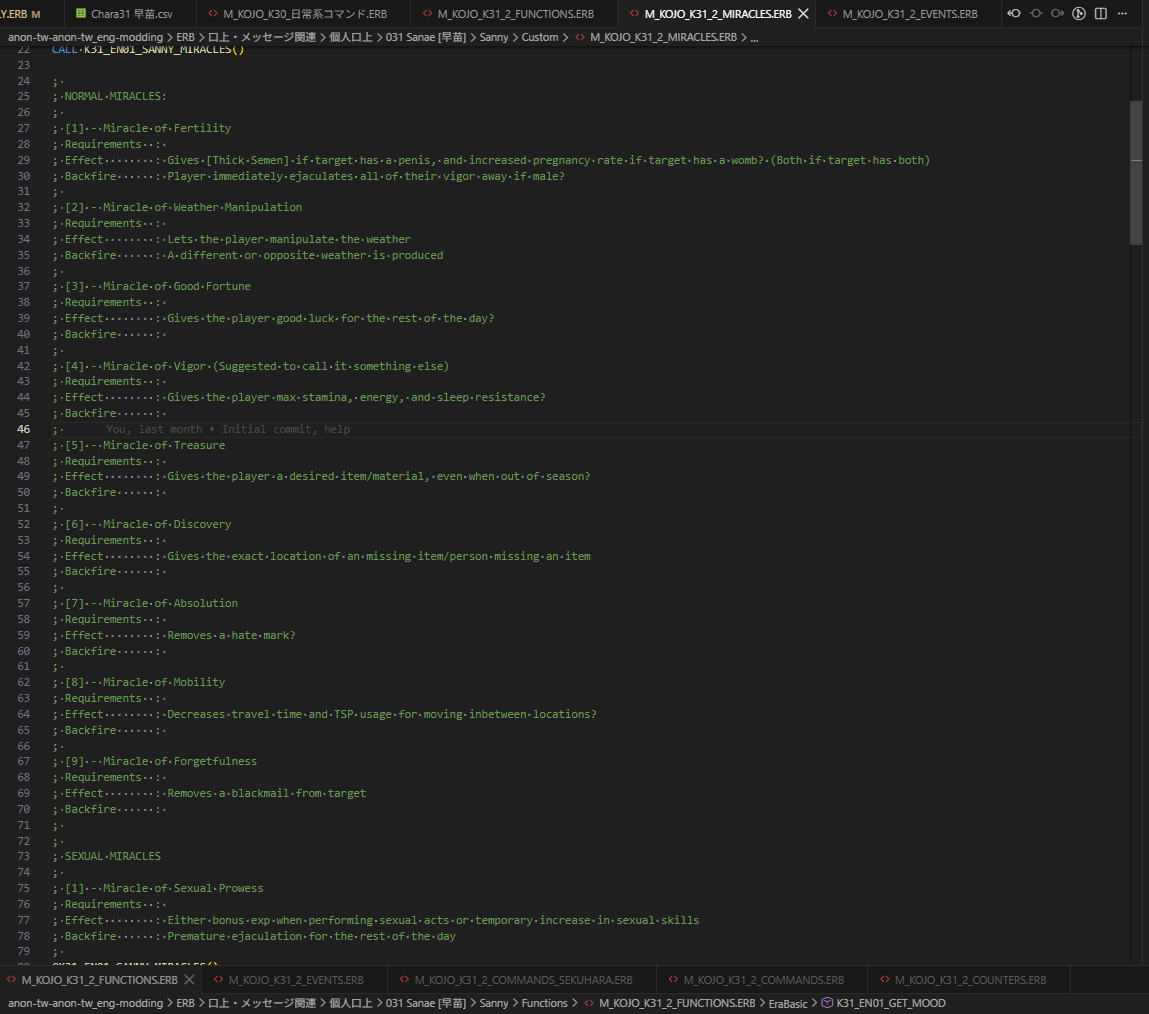The image size is (1149, 1014).
Task: Expand the top breadcrumb ellipsis symbol
Action: tap(754, 37)
